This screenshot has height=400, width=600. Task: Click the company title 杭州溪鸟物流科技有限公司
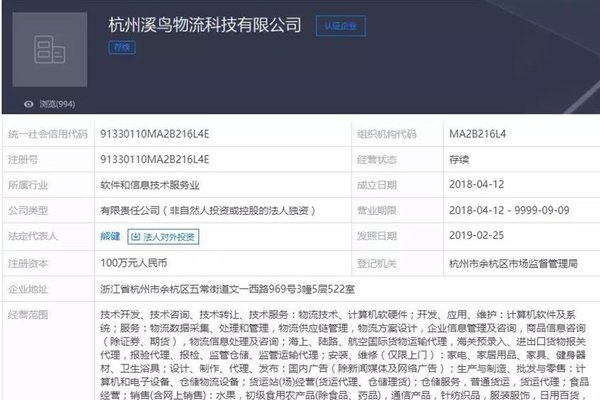click(x=206, y=22)
